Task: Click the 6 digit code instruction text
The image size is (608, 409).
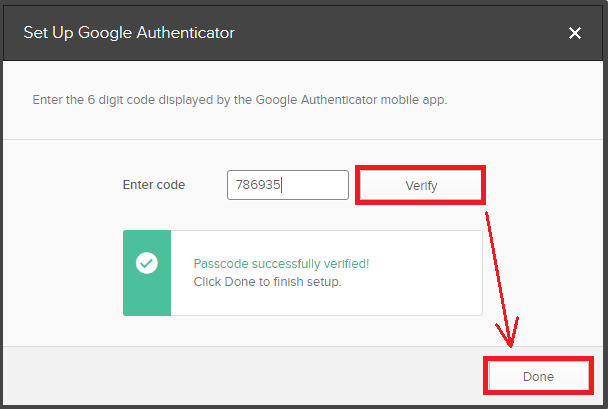Action: pos(240,100)
